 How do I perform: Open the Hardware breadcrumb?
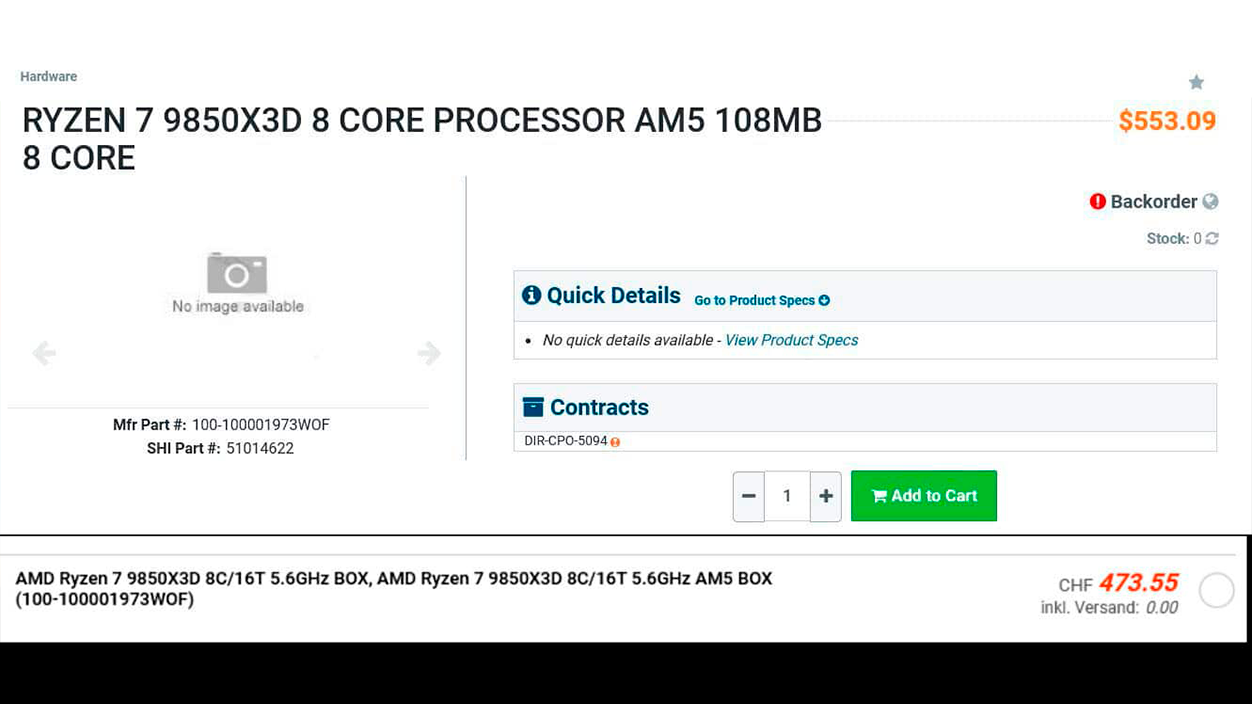point(48,76)
